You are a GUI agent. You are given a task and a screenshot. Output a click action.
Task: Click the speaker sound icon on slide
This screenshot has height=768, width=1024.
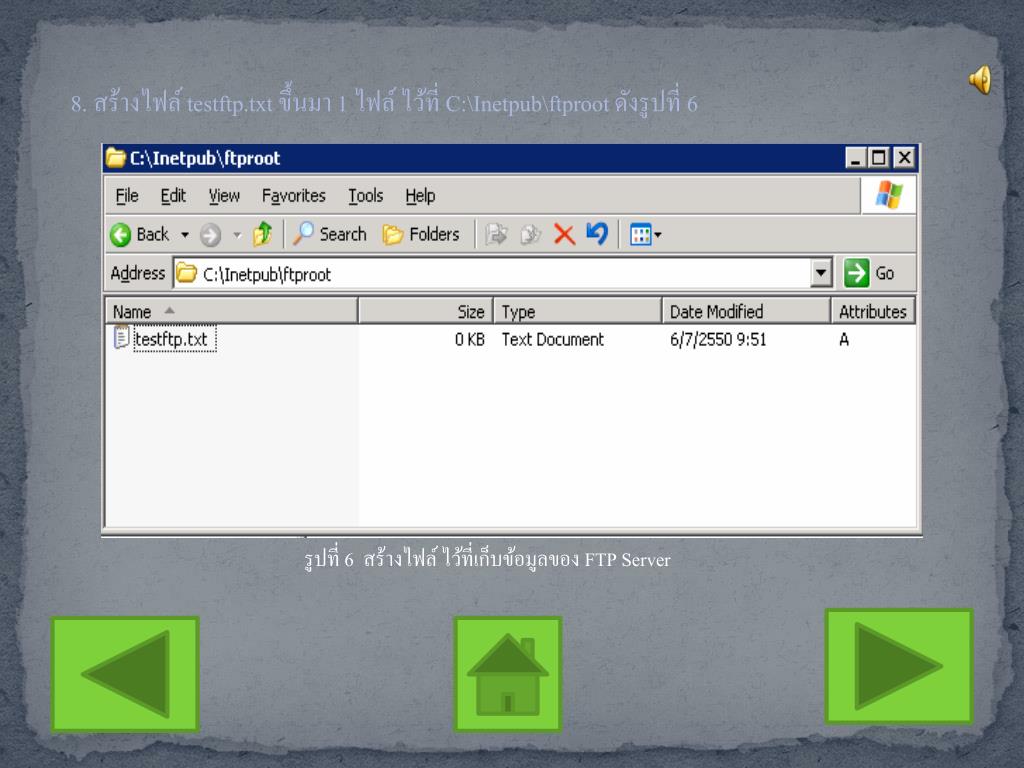tap(980, 80)
